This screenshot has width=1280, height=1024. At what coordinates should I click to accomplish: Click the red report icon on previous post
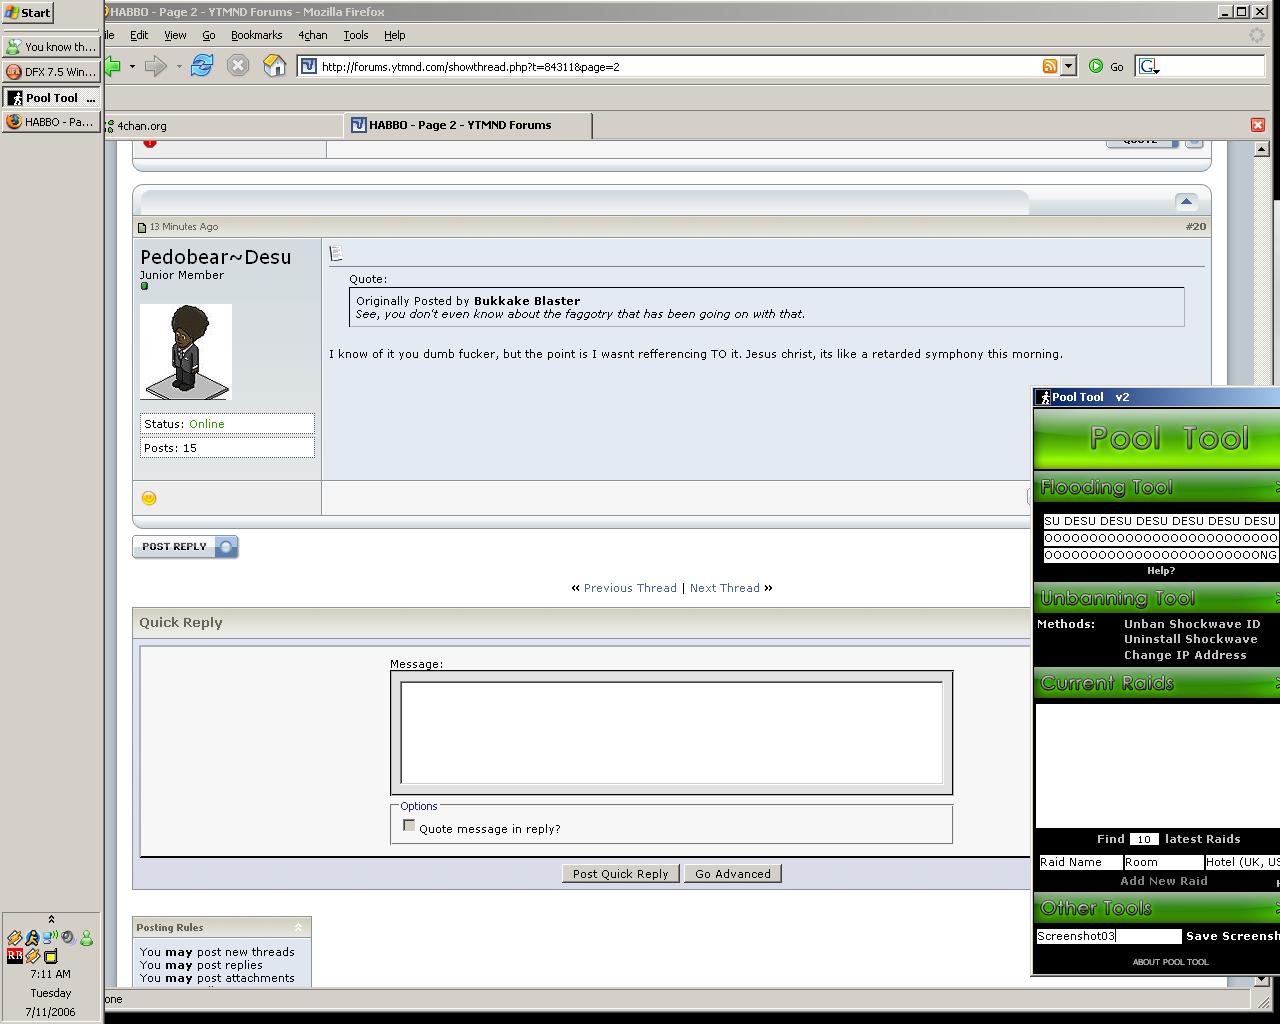click(x=150, y=144)
